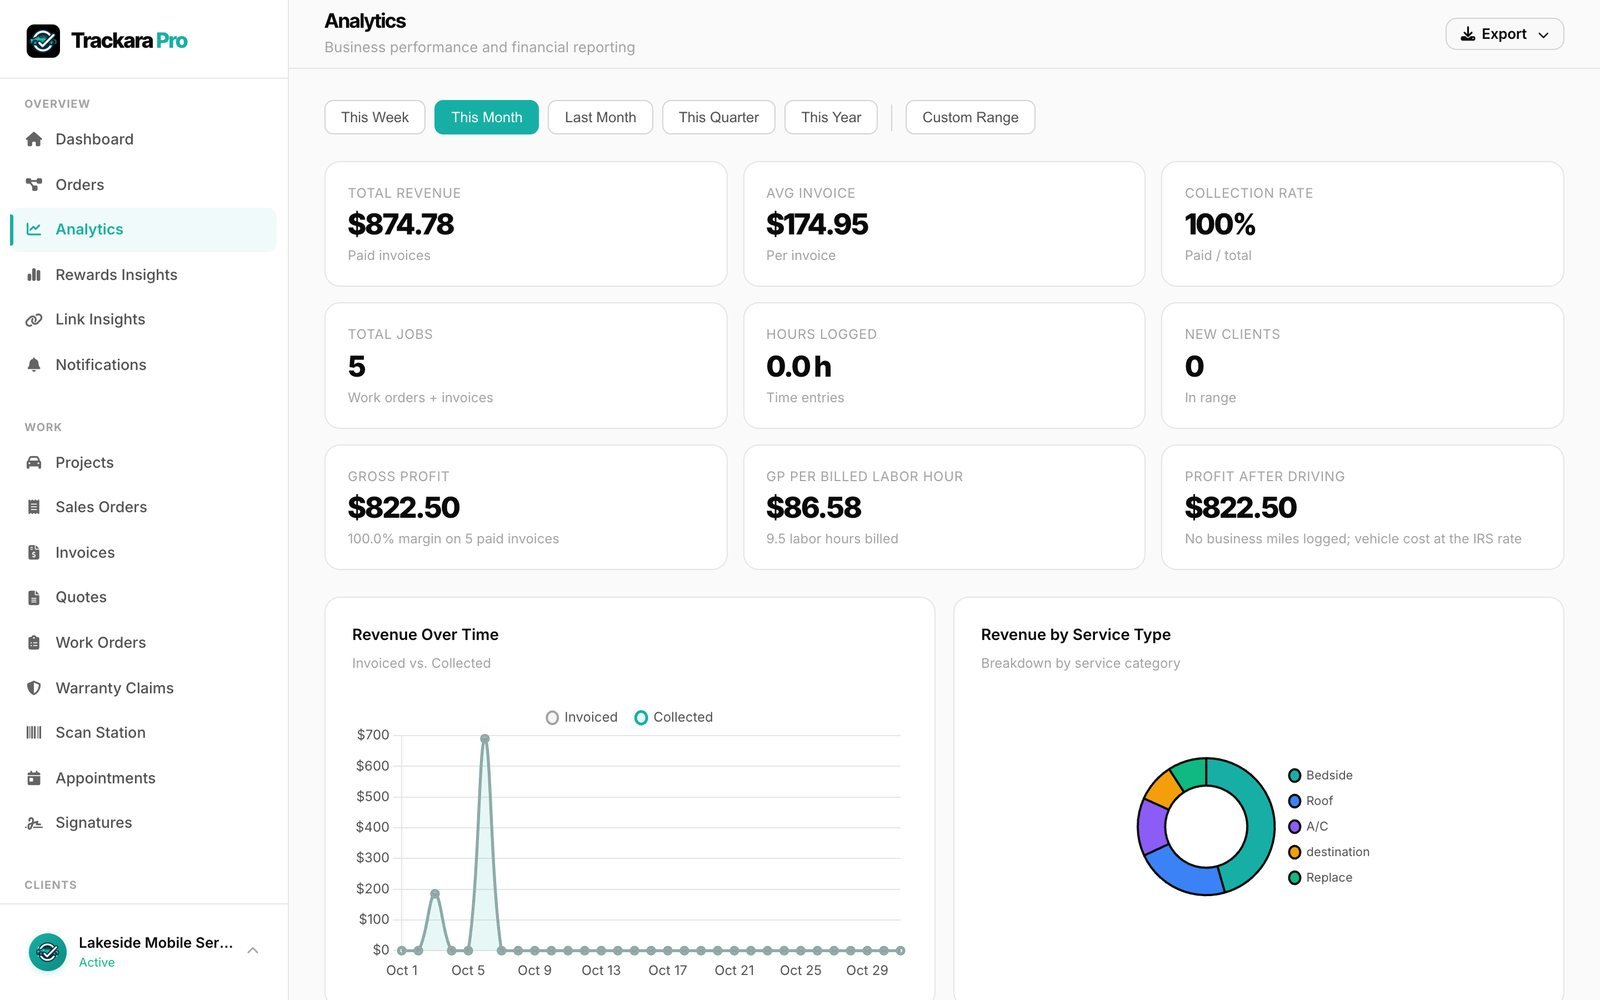Select the This Month range tab

[x=486, y=117]
